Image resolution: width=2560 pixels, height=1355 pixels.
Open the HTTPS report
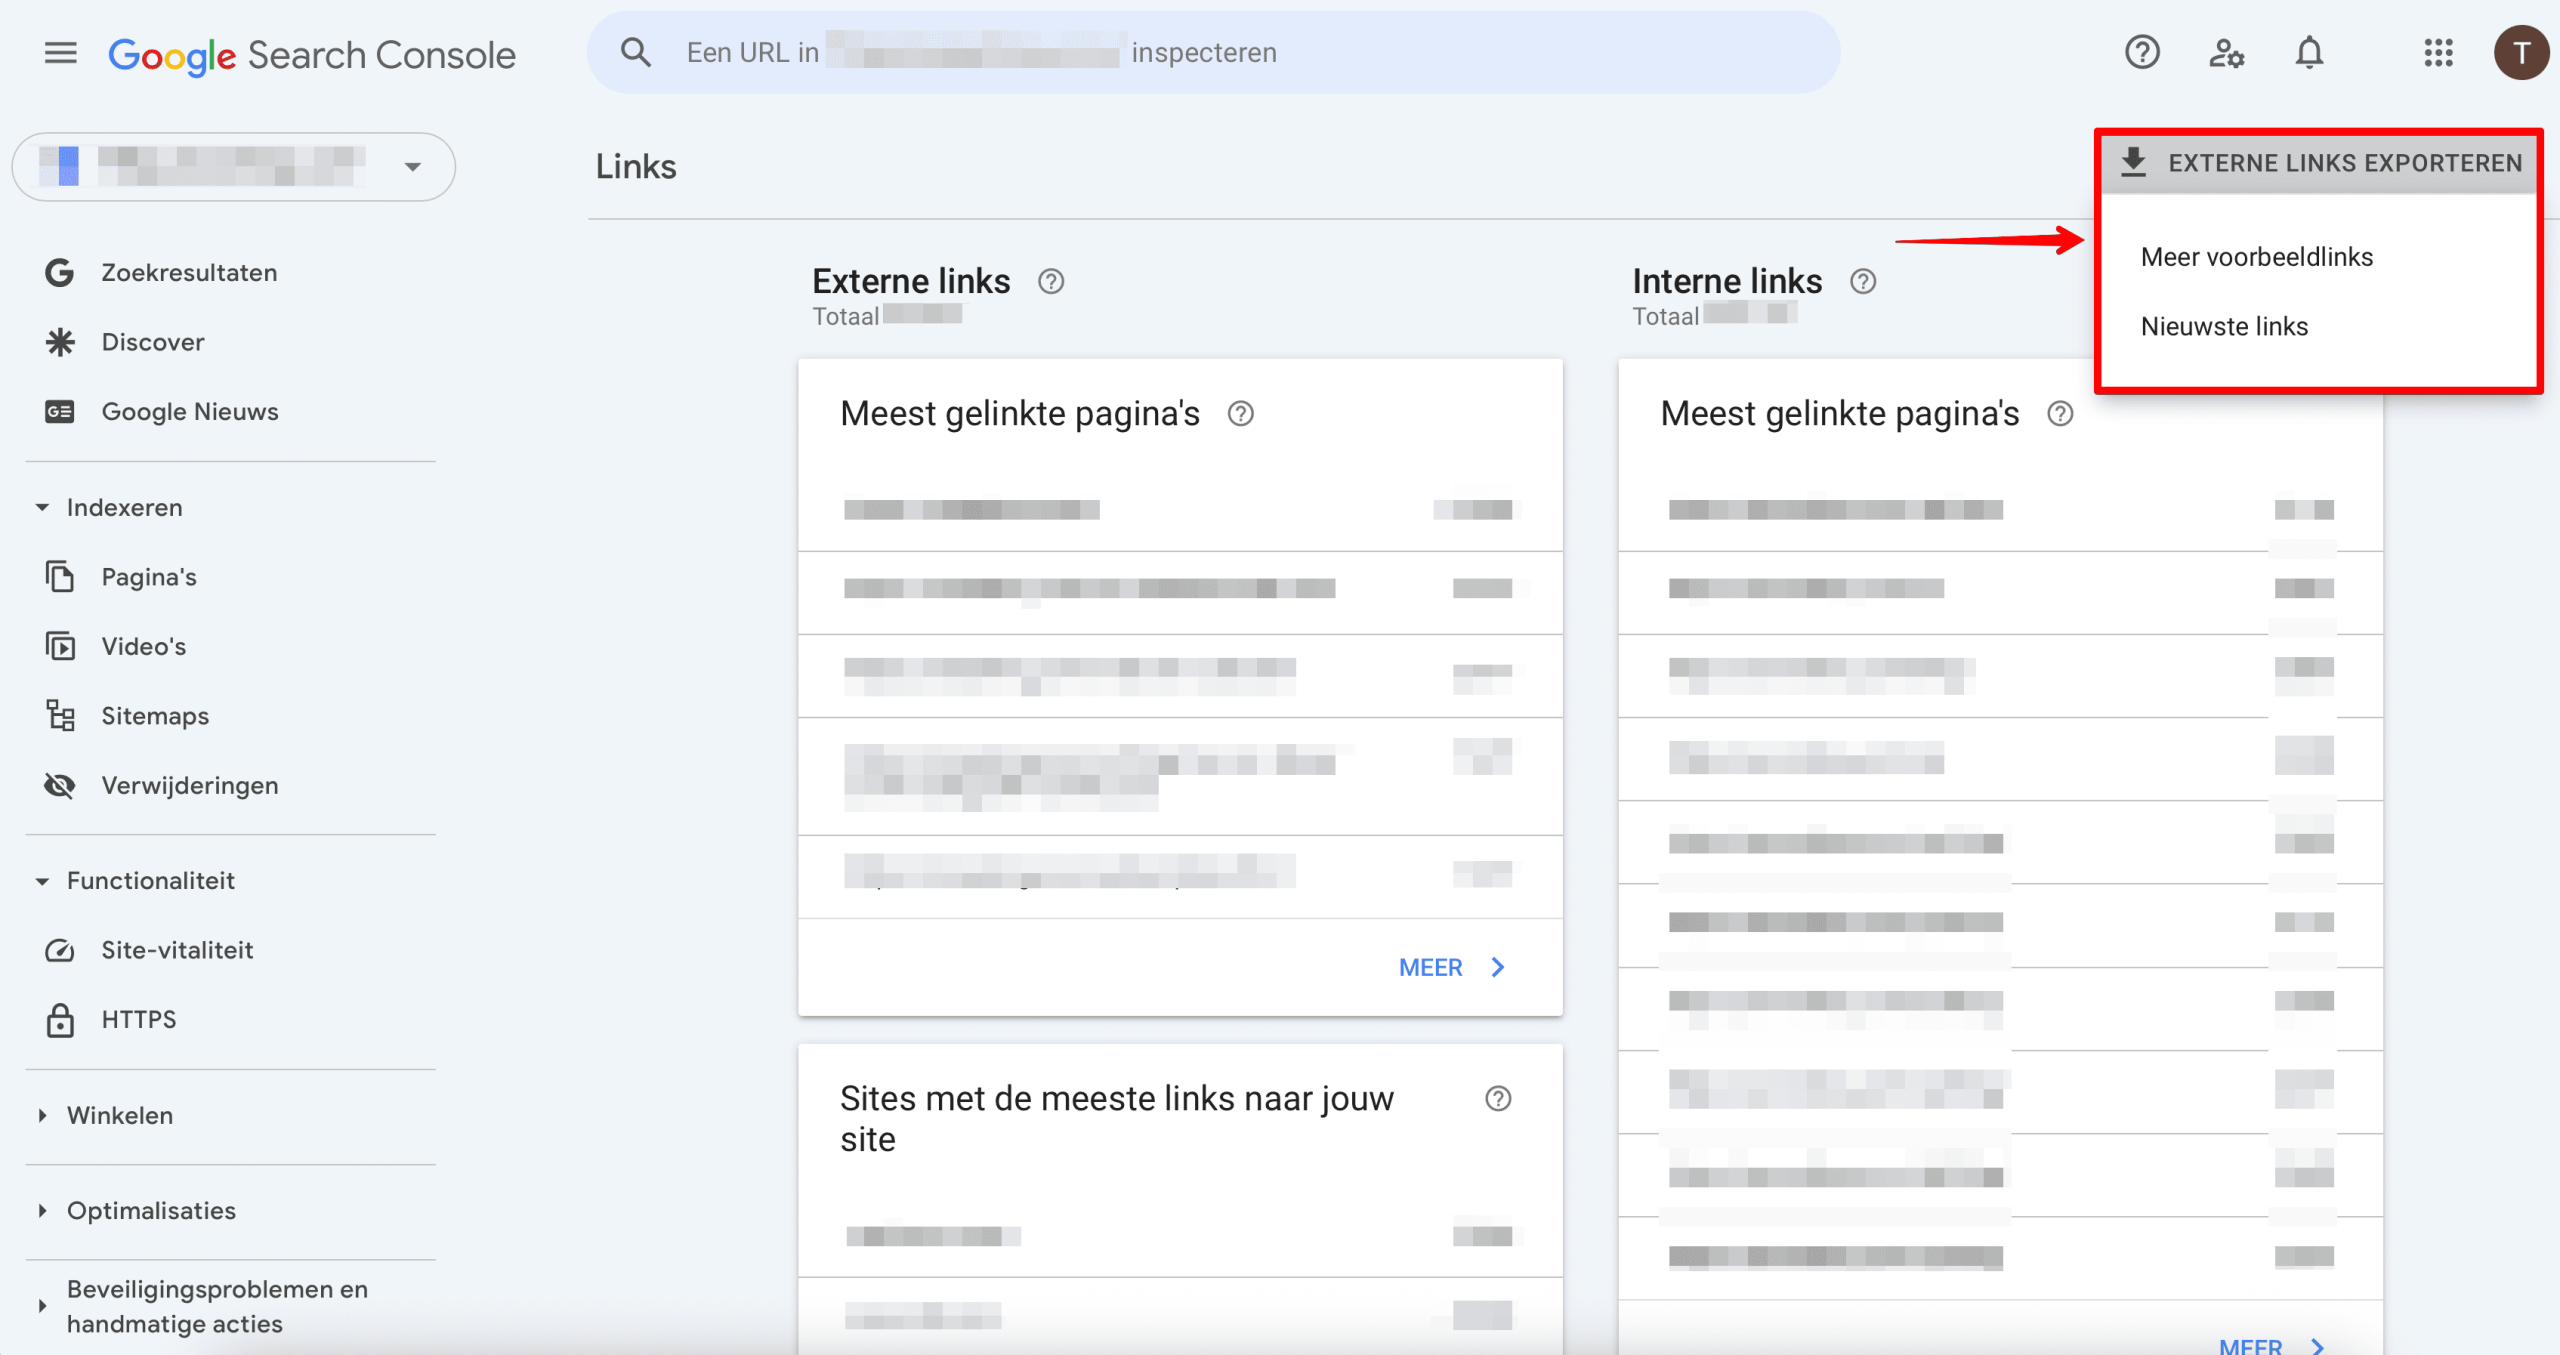pyautogui.click(x=139, y=1020)
